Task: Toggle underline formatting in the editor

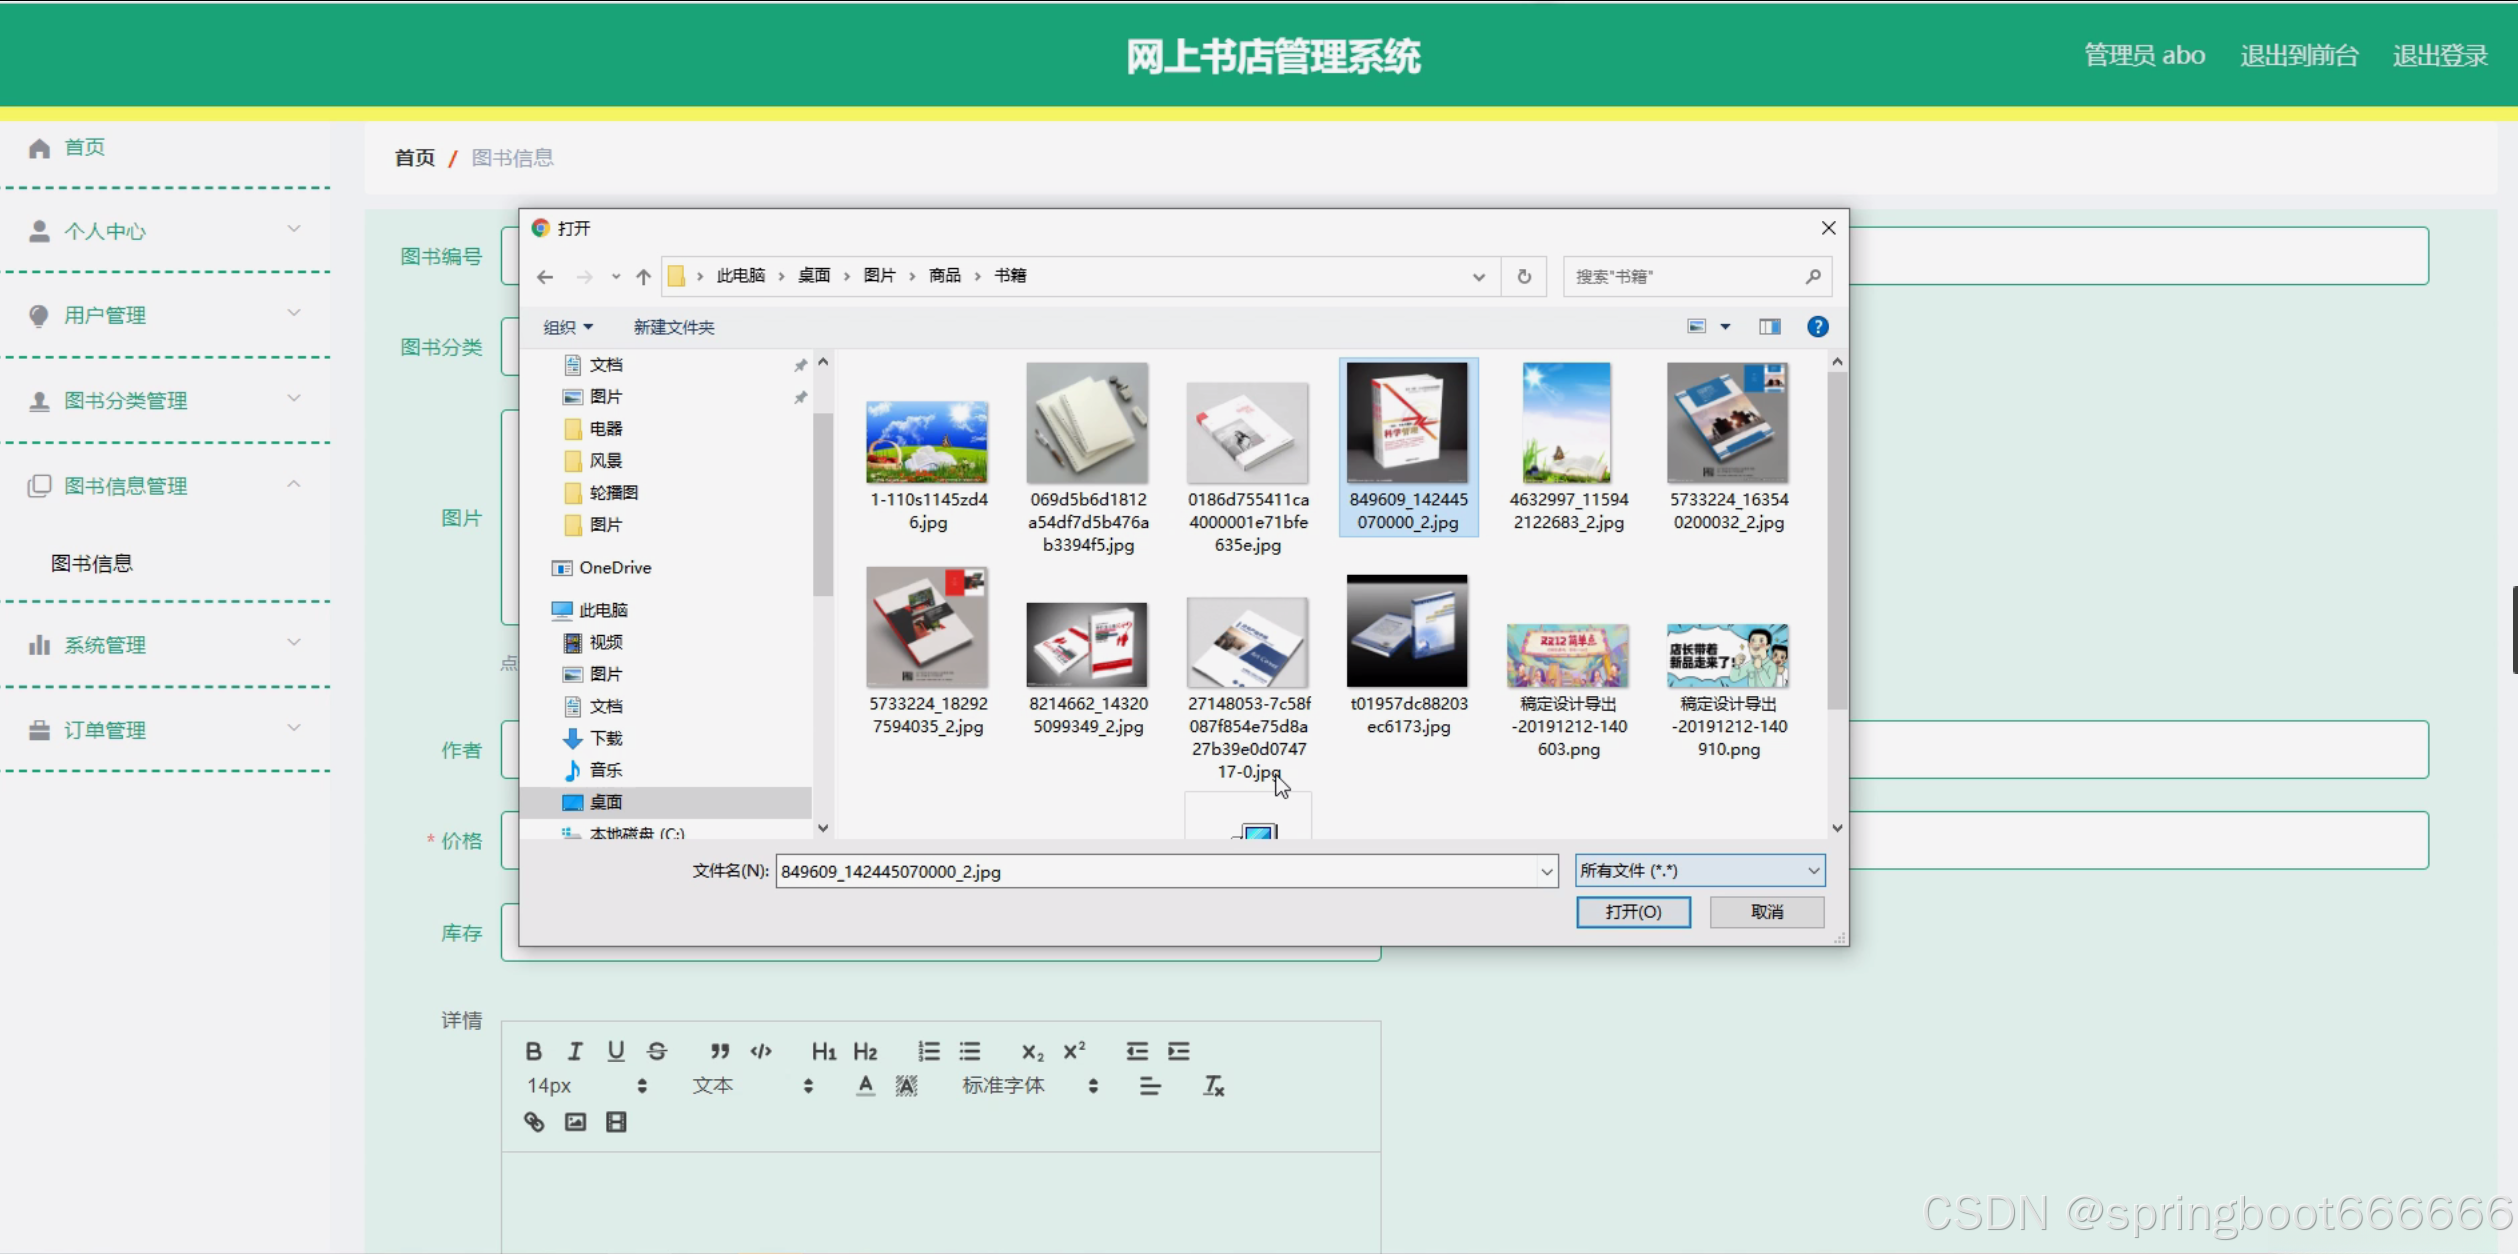Action: click(x=616, y=1051)
